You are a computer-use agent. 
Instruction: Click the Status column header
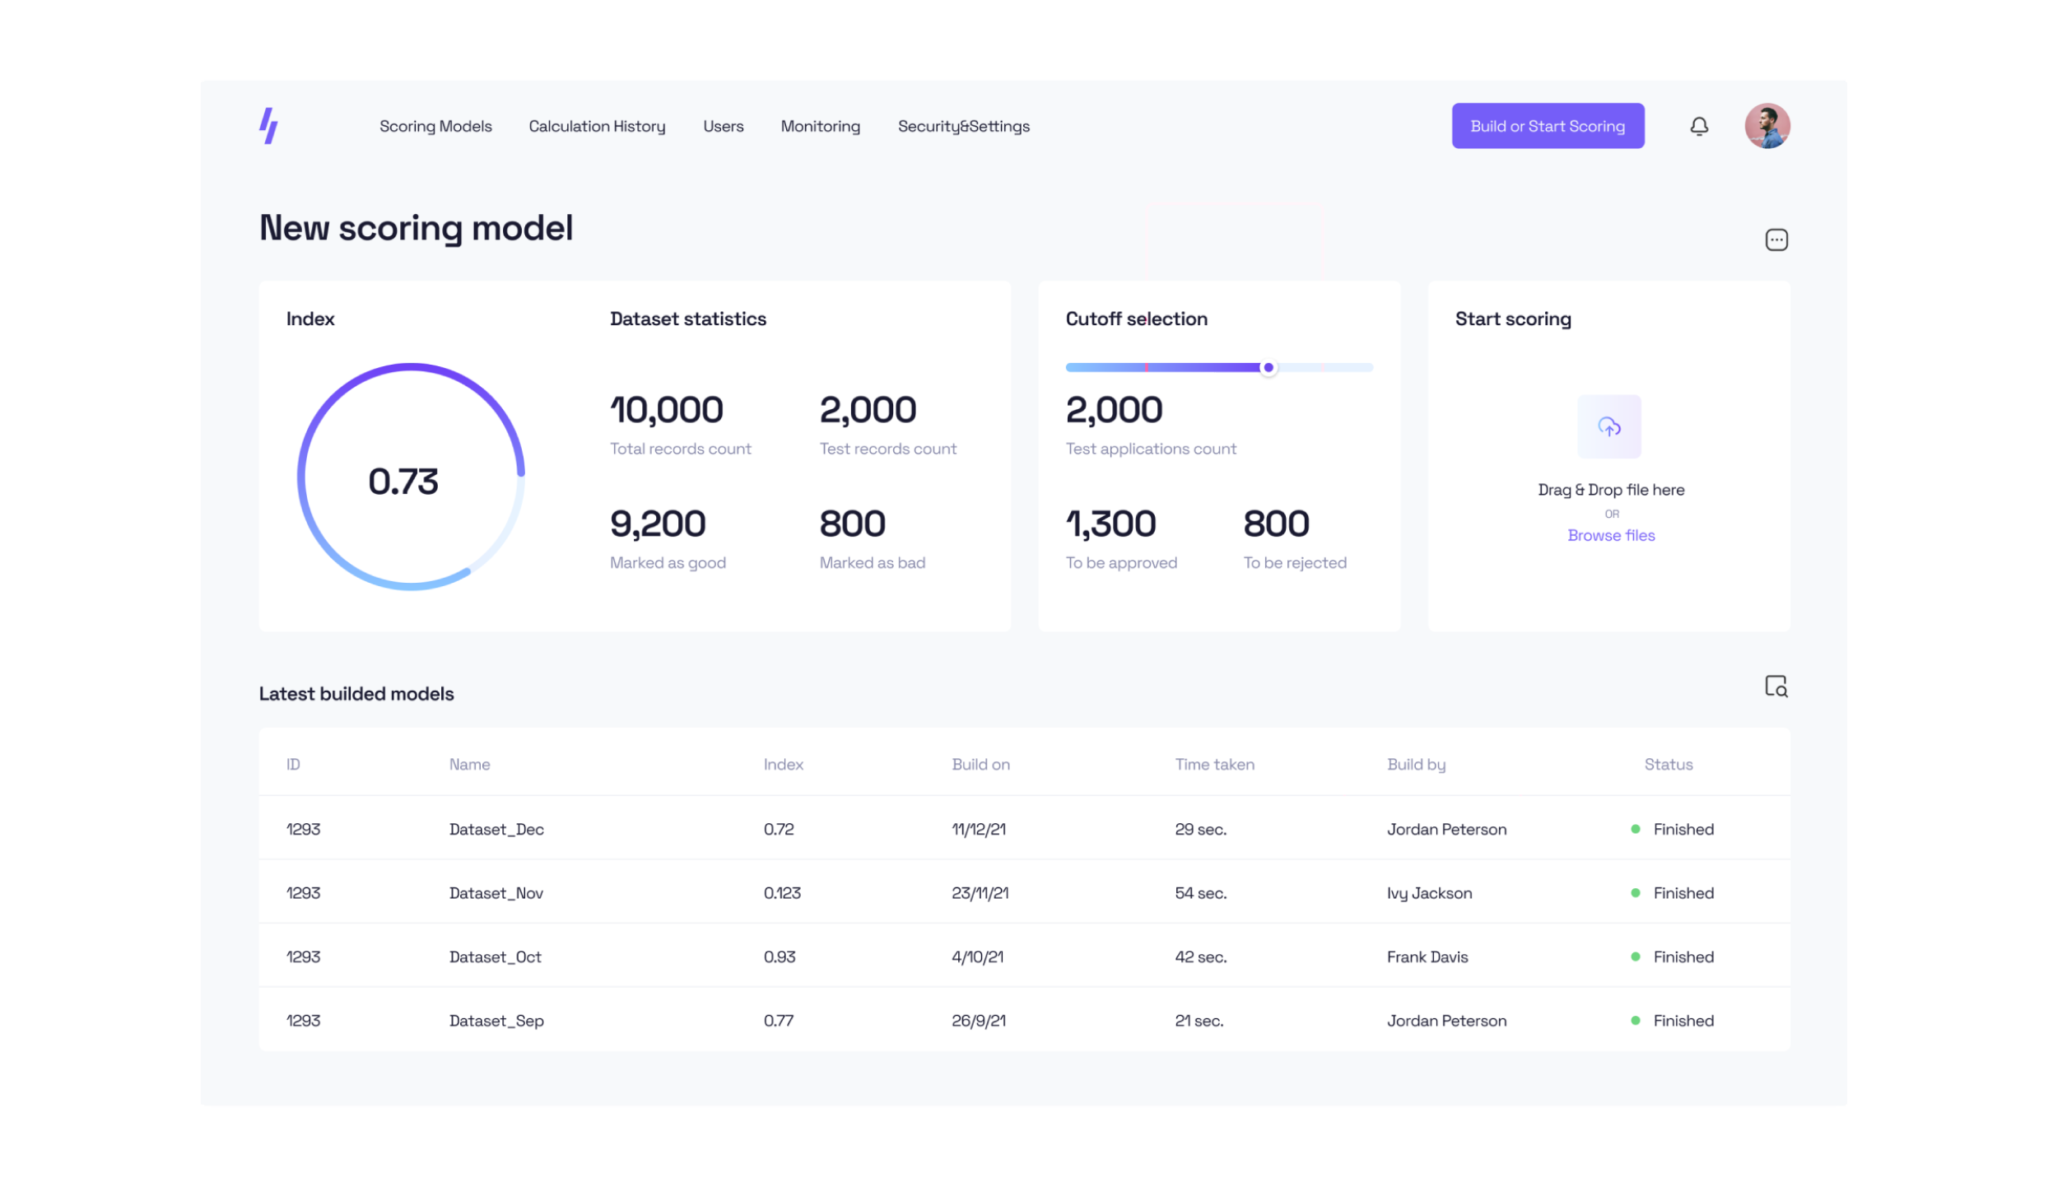[x=1668, y=764]
